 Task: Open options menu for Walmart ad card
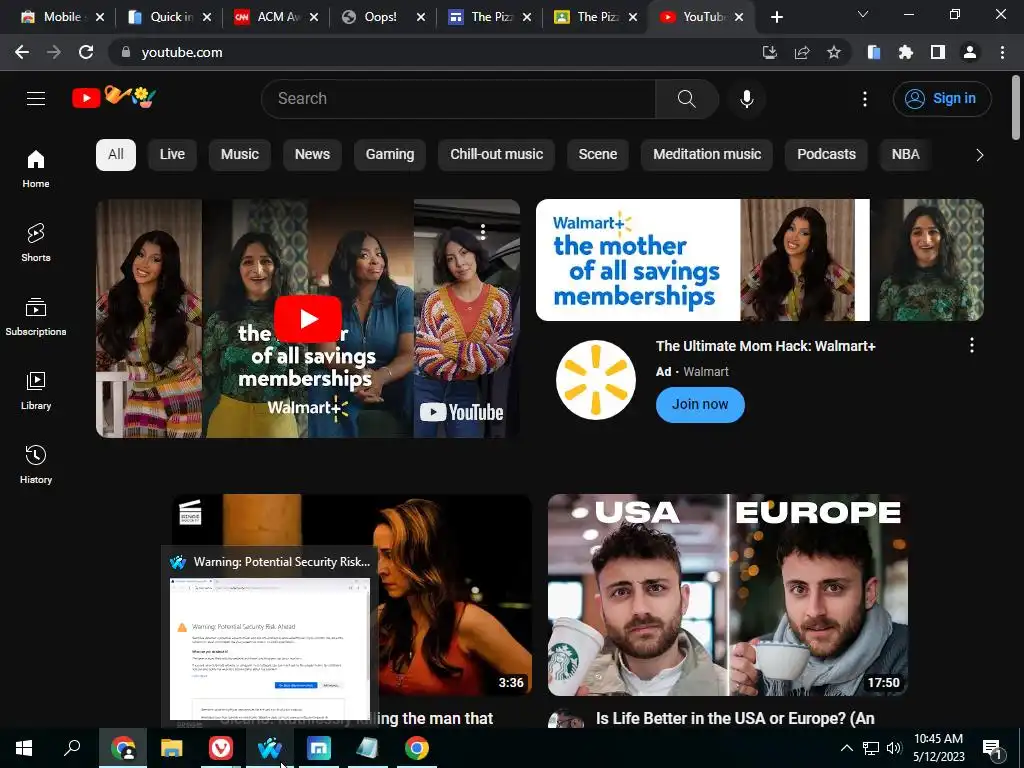[972, 345]
